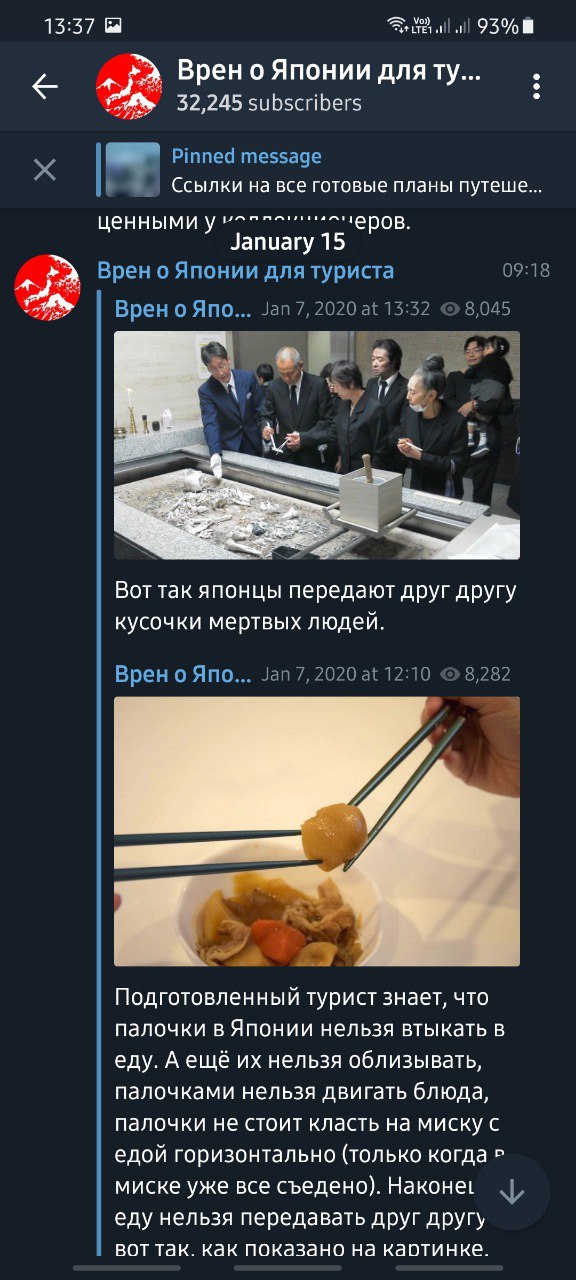This screenshot has width=576, height=1280.
Task: Tap the message sender avatar on left
Action: (47, 288)
